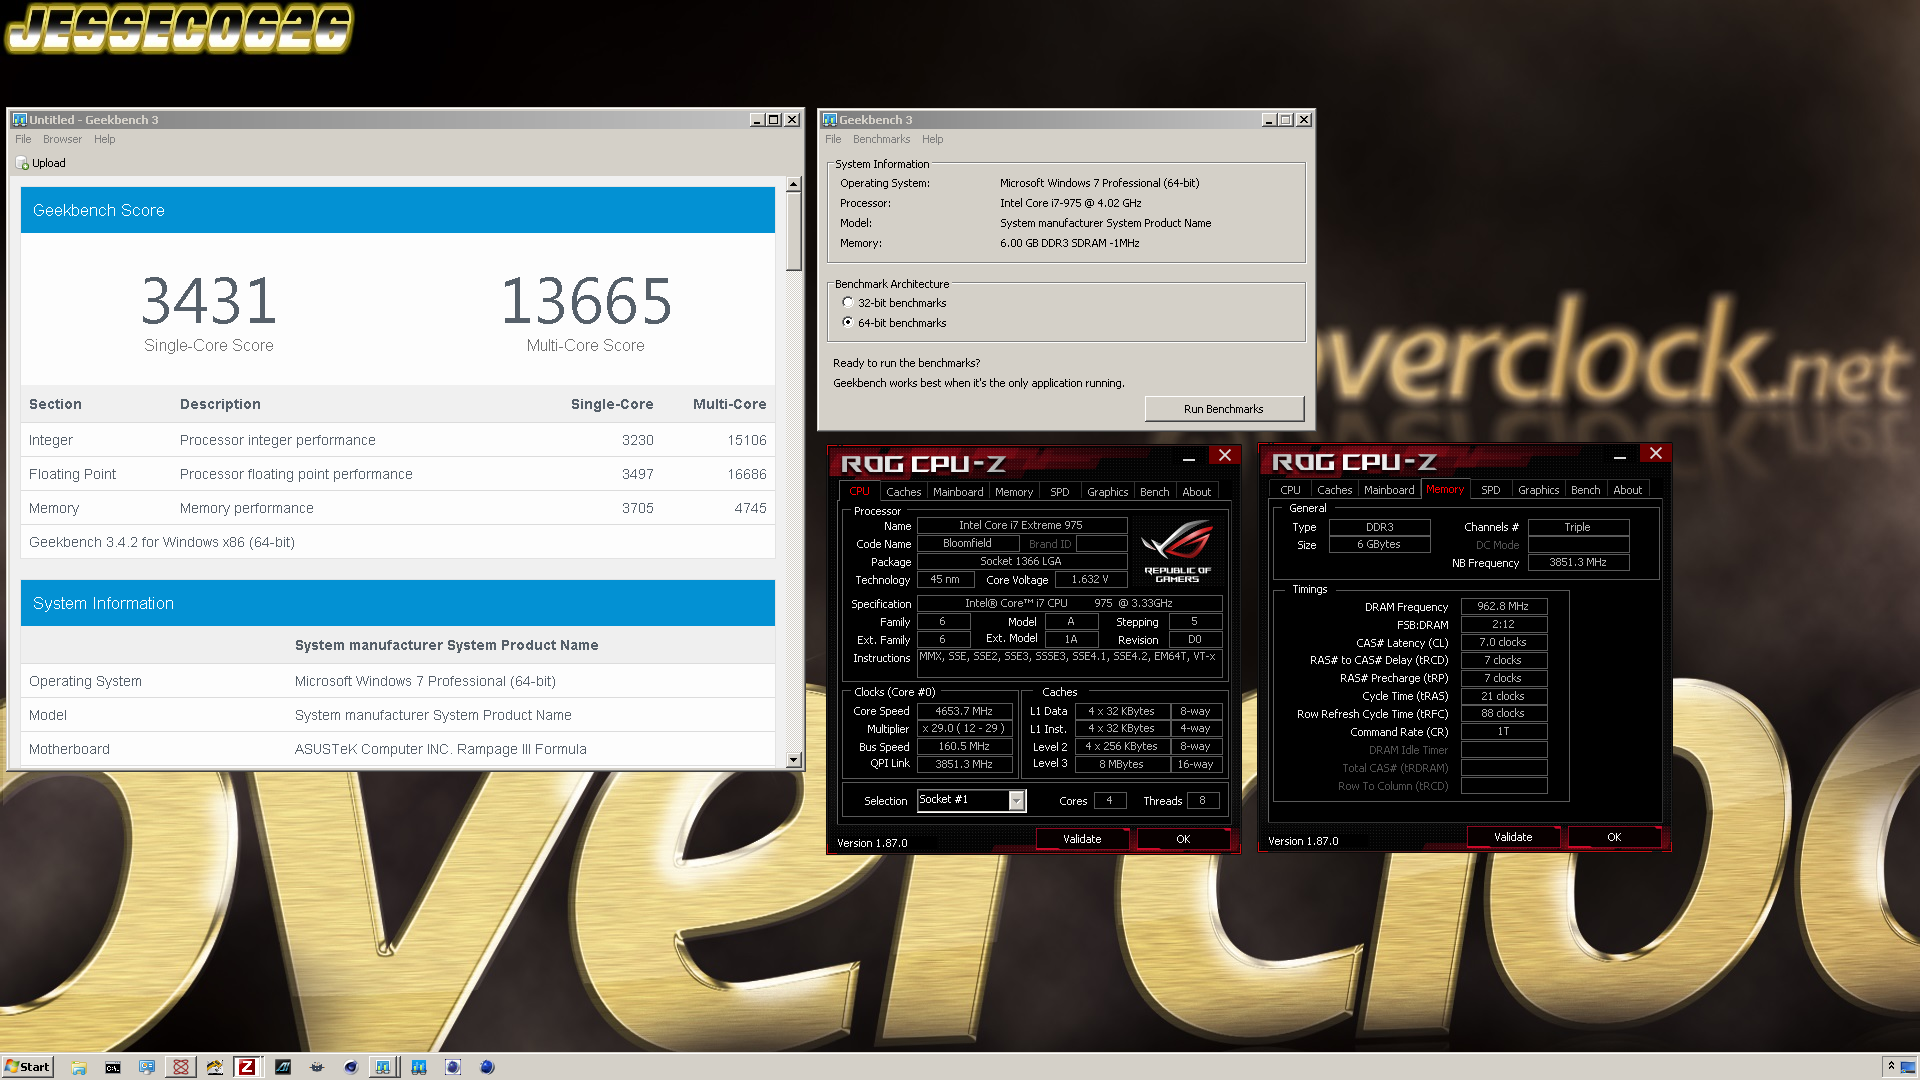
Task: Switch to SPD tab in left CPU-Z
Action: (1060, 492)
